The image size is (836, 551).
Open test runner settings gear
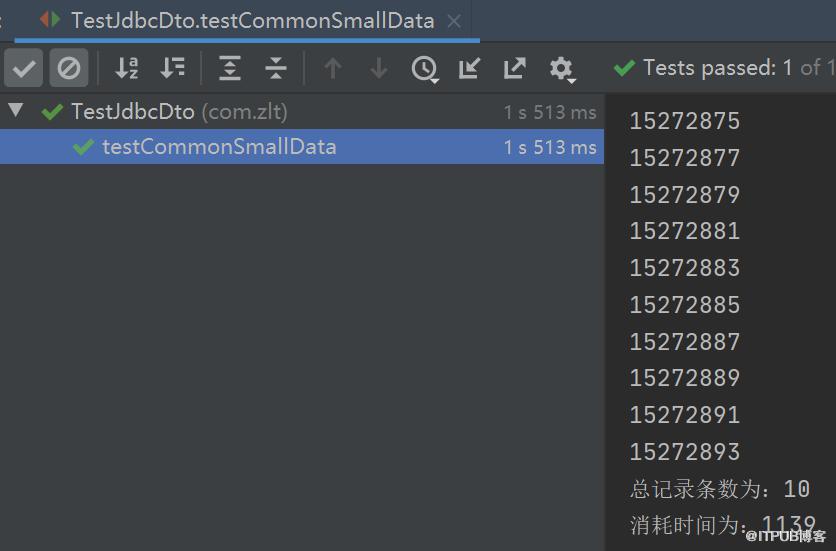click(562, 69)
